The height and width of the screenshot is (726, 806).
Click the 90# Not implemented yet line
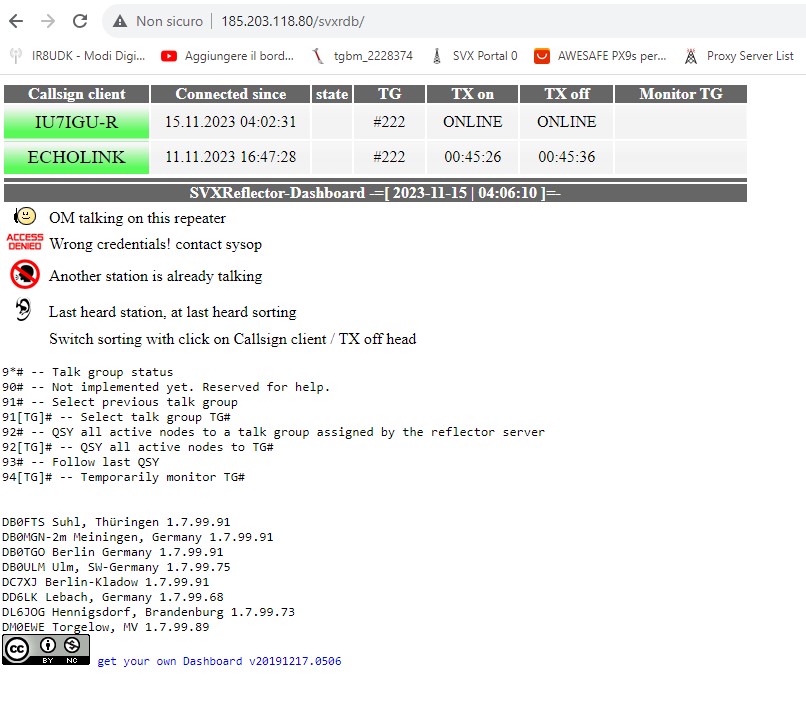(166, 387)
